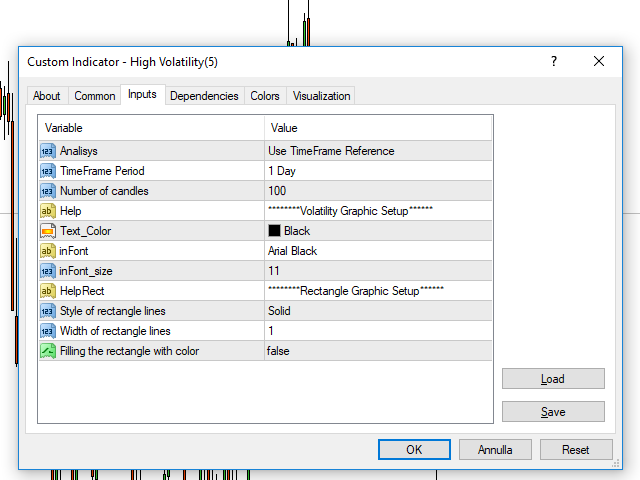Screen dimensions: 640x480
Task: Click the type icon next to TimeFrame Period
Action: [47, 171]
